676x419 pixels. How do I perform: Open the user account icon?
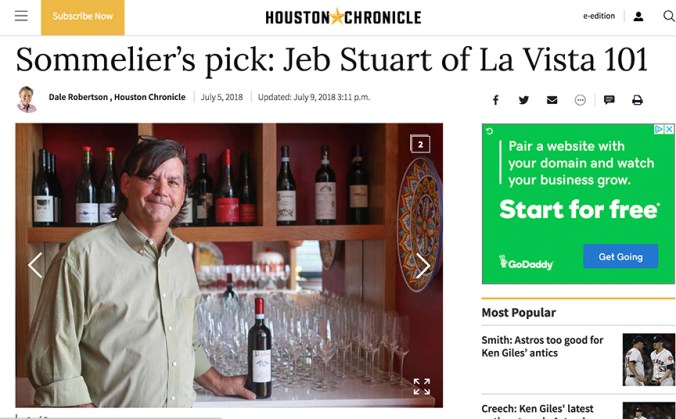640,17
